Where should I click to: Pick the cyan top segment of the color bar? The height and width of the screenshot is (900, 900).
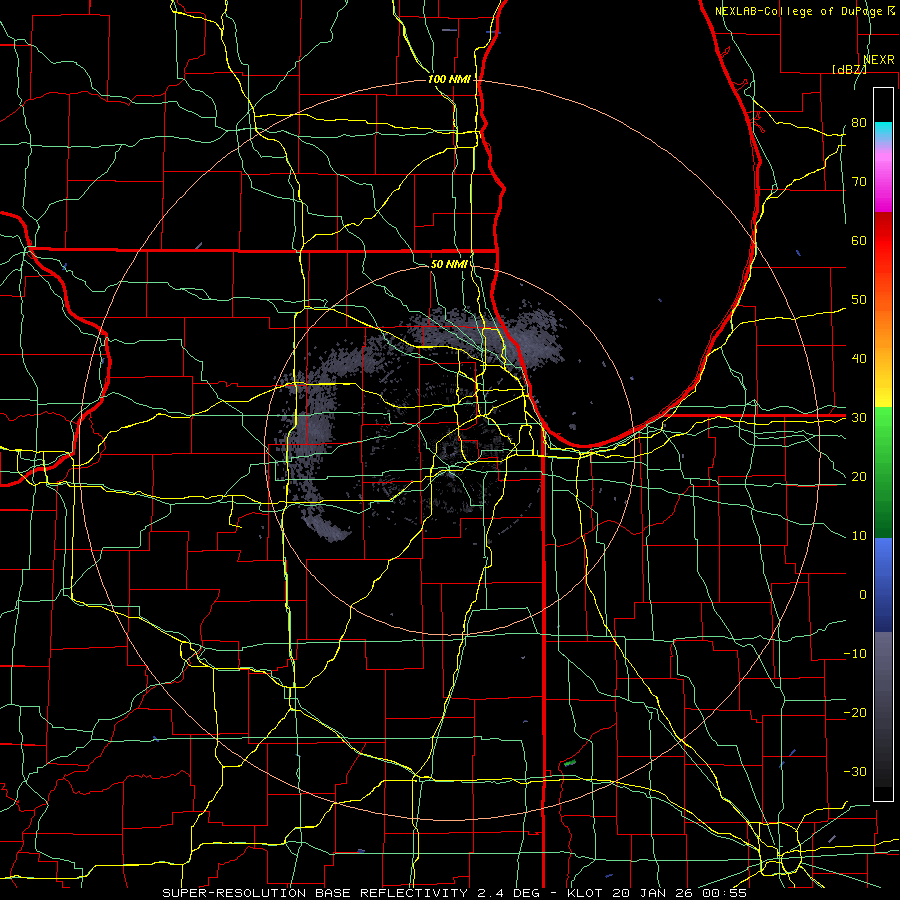coord(883,131)
